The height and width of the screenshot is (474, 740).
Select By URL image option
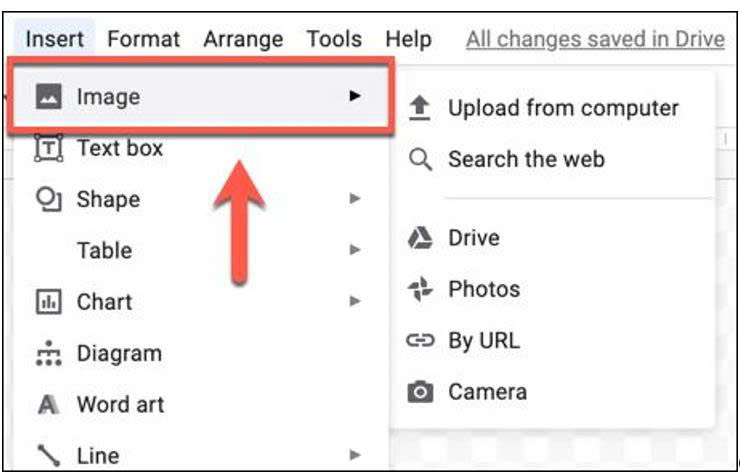pyautogui.click(x=484, y=340)
